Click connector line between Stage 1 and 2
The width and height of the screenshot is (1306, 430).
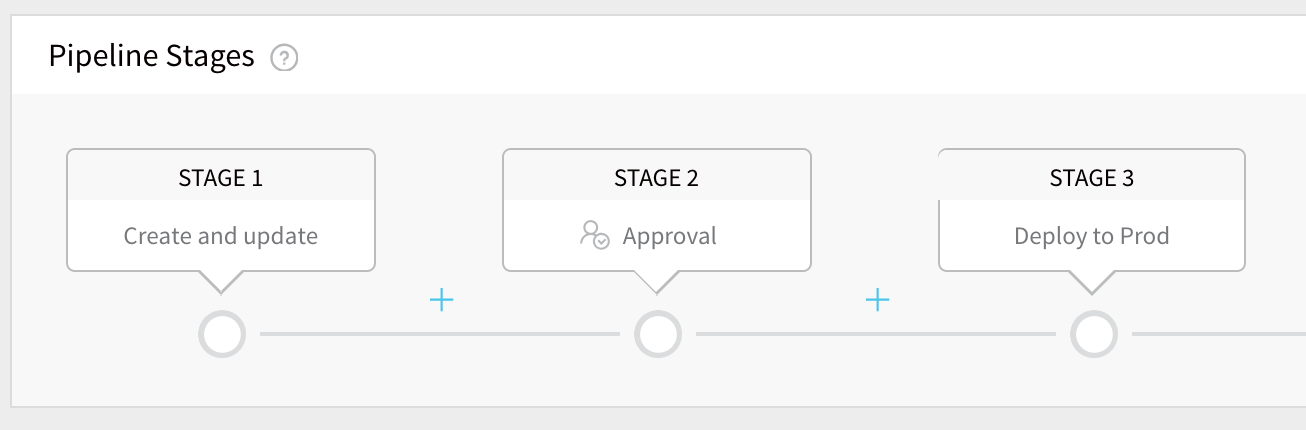[x=440, y=334]
